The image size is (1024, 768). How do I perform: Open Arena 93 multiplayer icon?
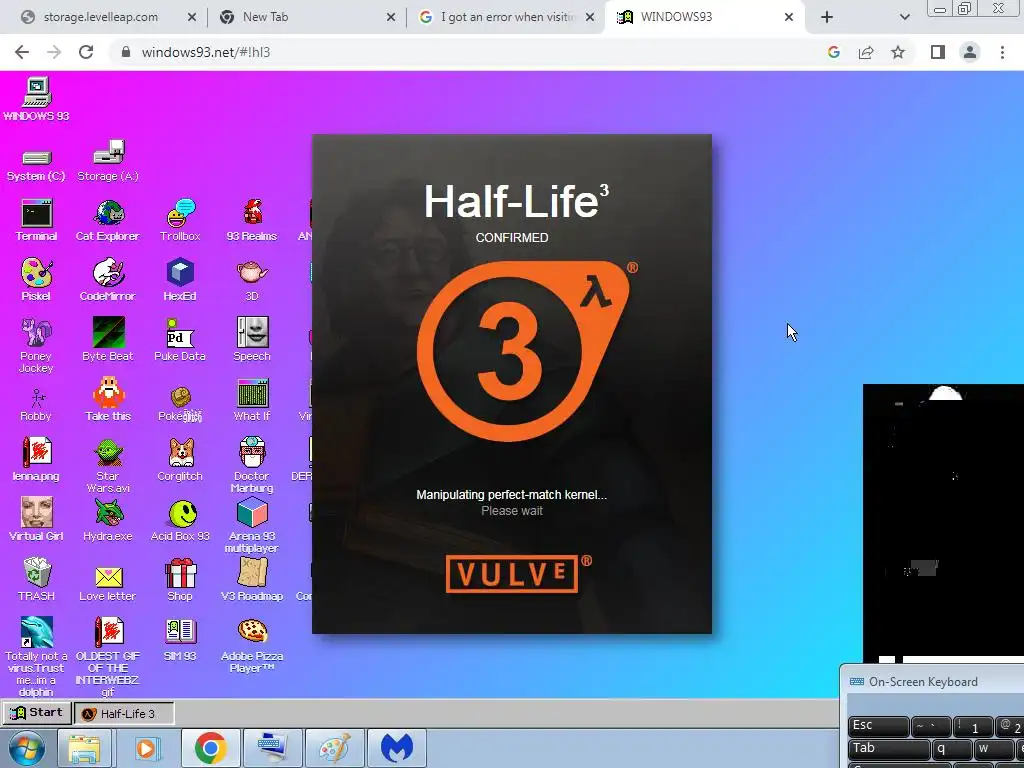(252, 526)
